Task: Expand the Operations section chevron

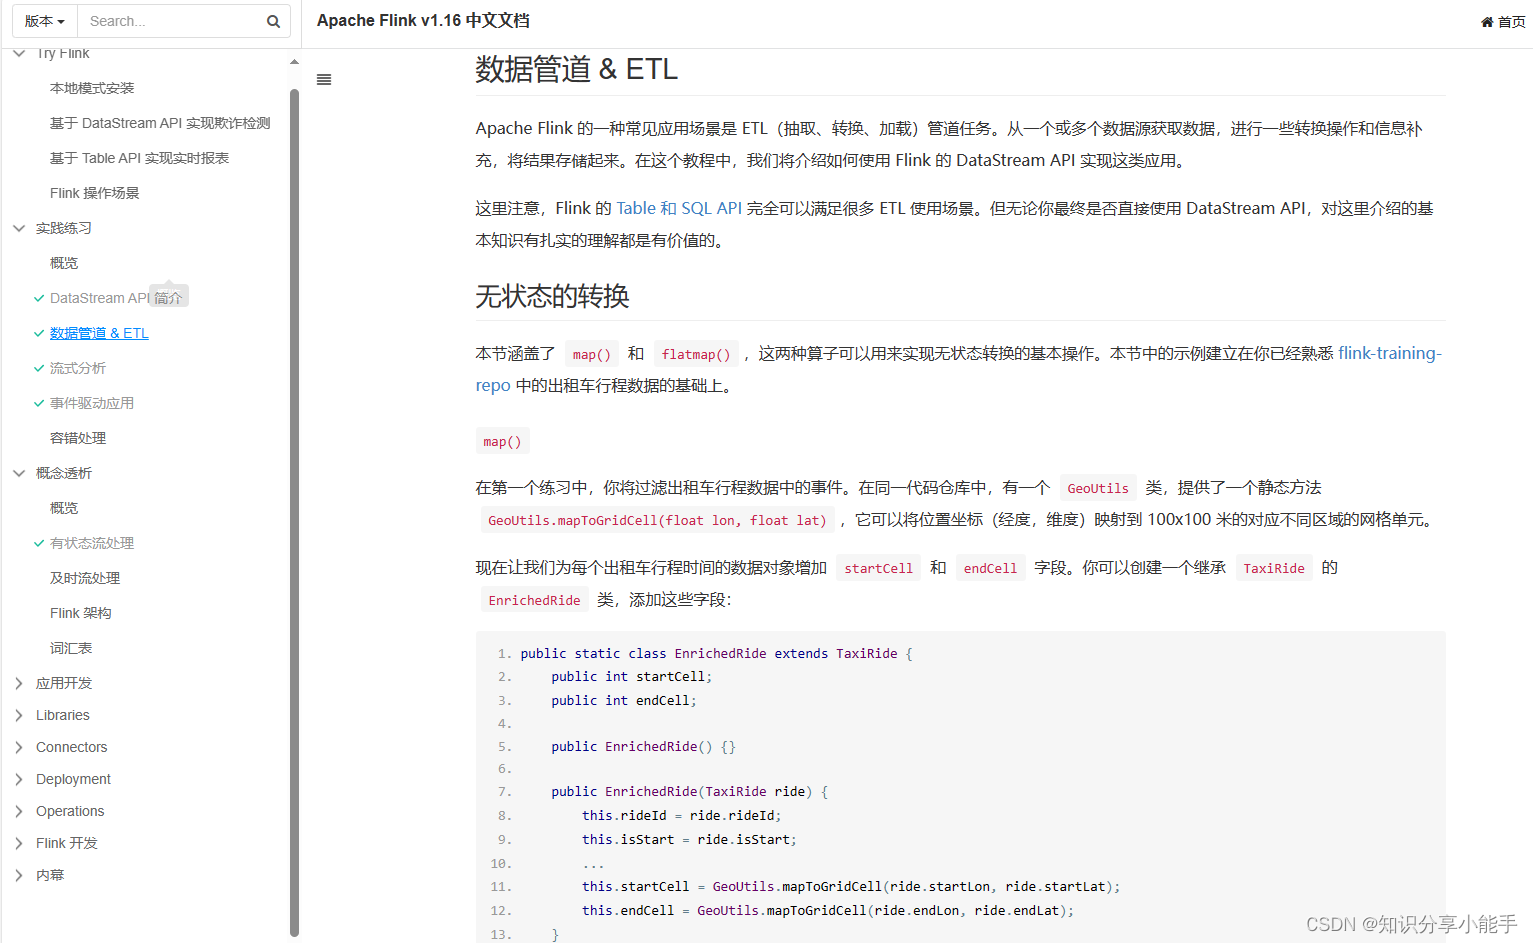Action: pyautogui.click(x=19, y=811)
